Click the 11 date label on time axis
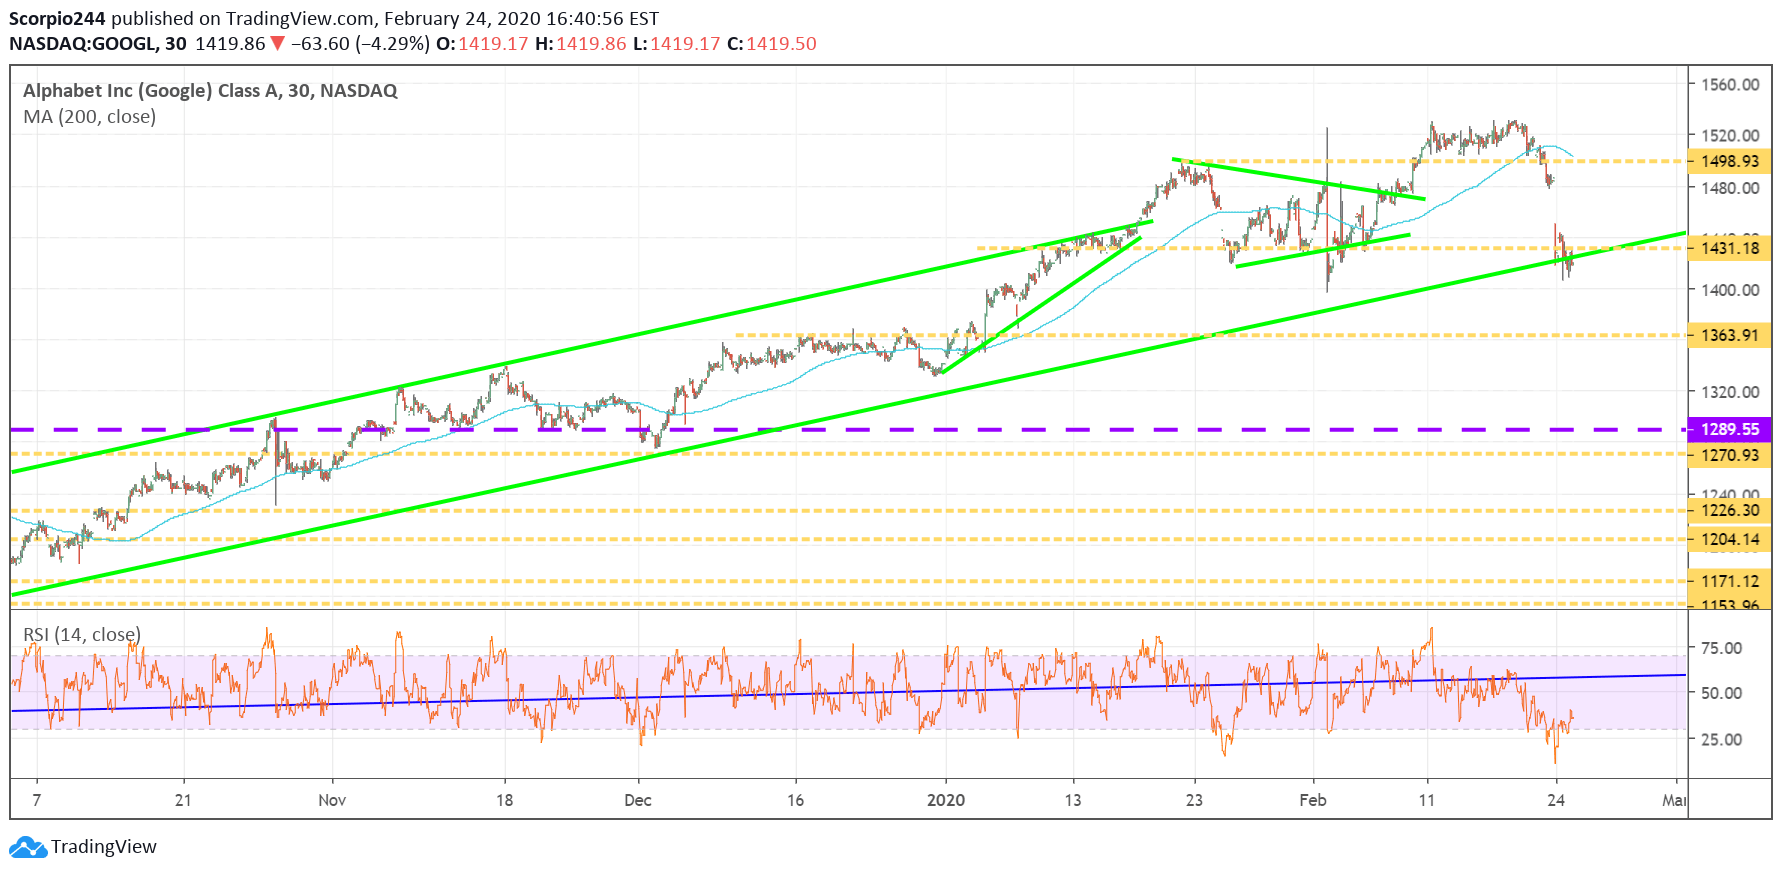 (1427, 800)
